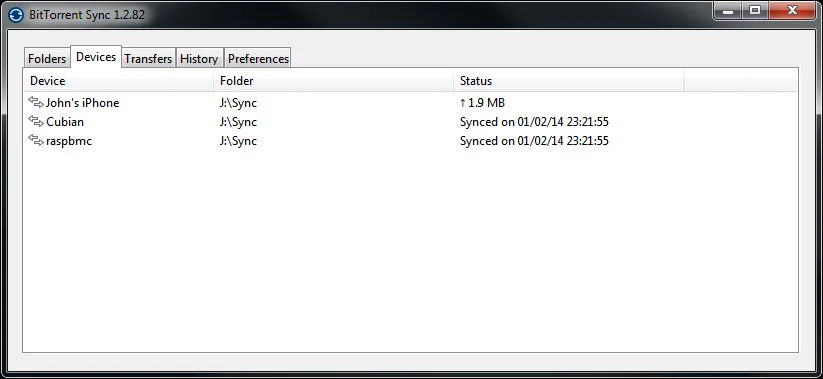Close the BitTorrent Sync window
Viewport: 823px width, 379px height.
tap(793, 10)
